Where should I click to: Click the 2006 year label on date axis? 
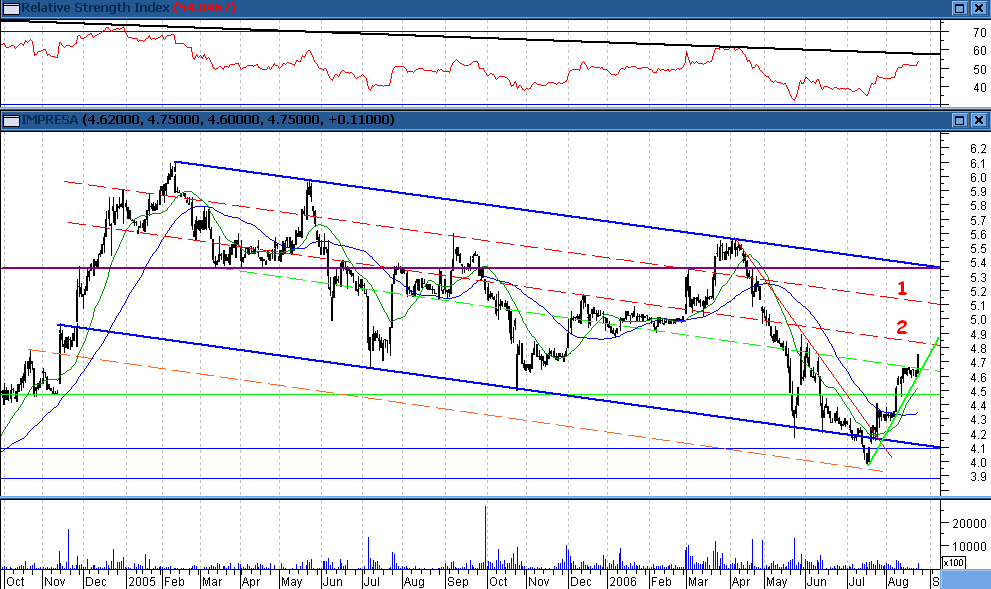[623, 581]
